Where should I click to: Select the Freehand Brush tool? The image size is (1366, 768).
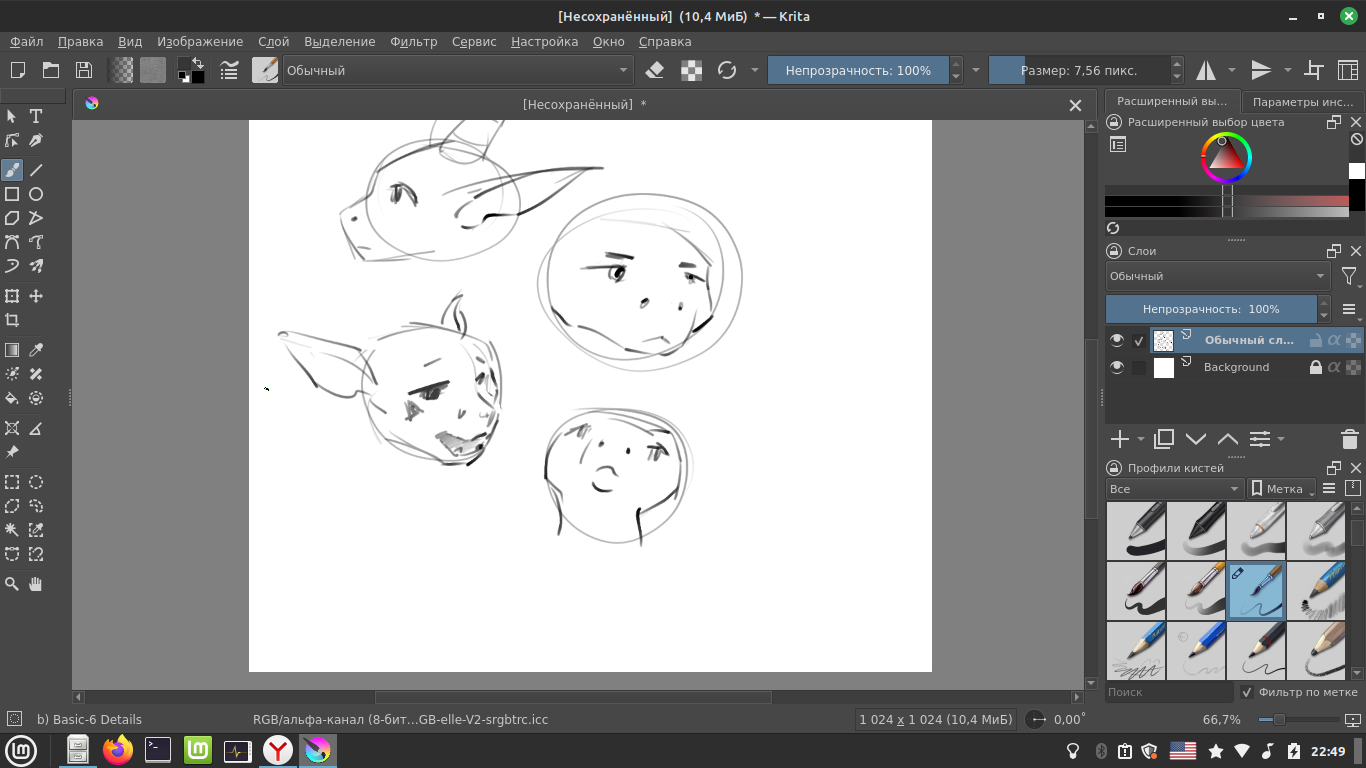coord(12,170)
